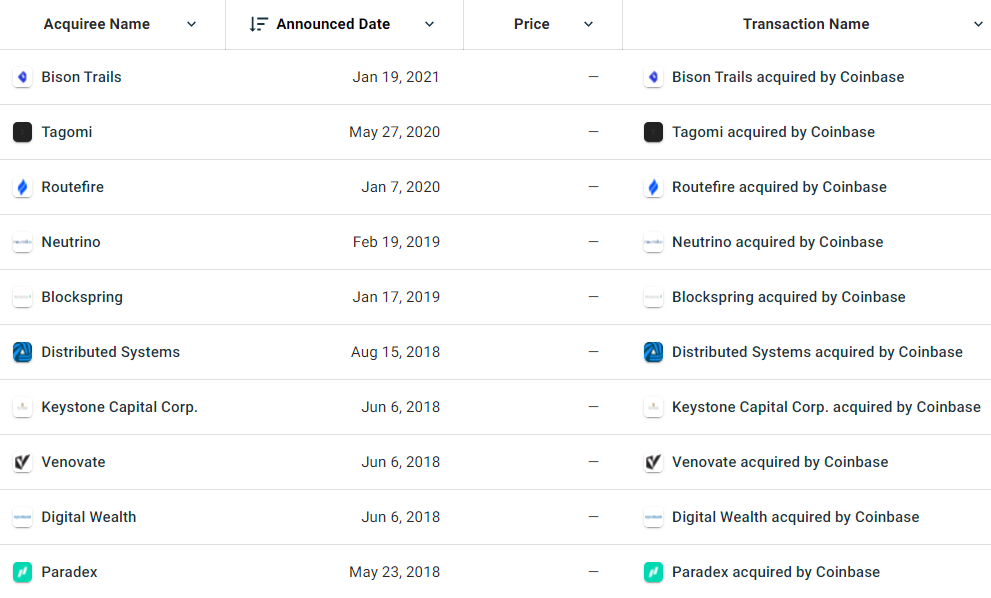Click the Price column header
This screenshot has width=991, height=598.
532,24
